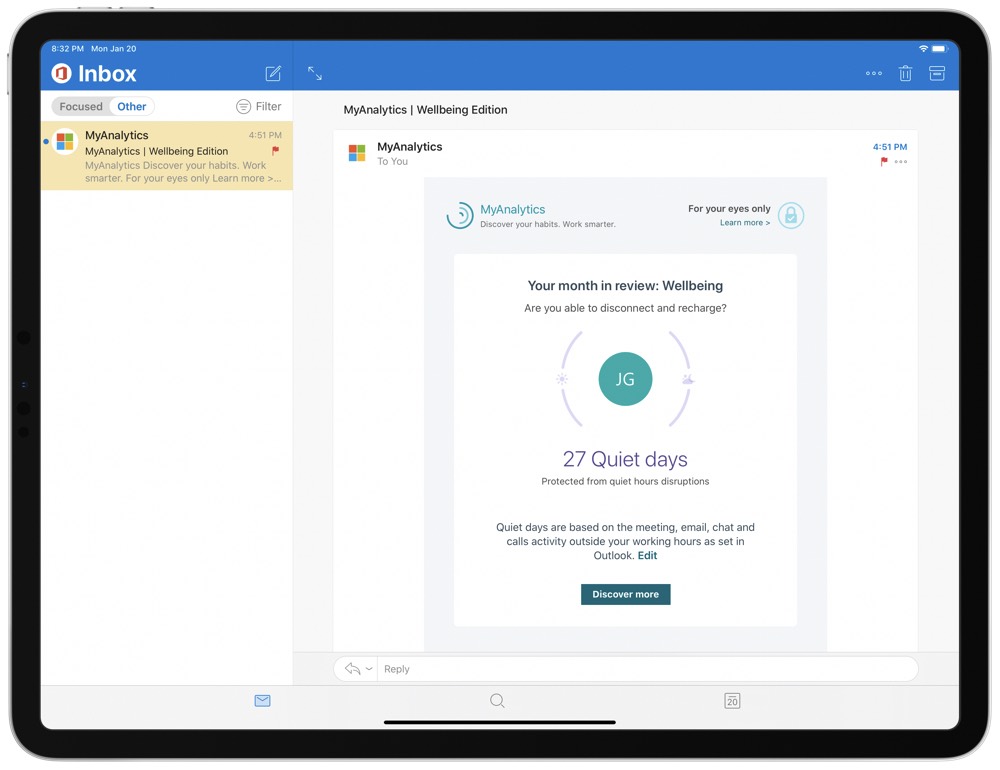1000x770 pixels.
Task: Tap the flag on MyAnalytics list item
Action: click(x=276, y=151)
